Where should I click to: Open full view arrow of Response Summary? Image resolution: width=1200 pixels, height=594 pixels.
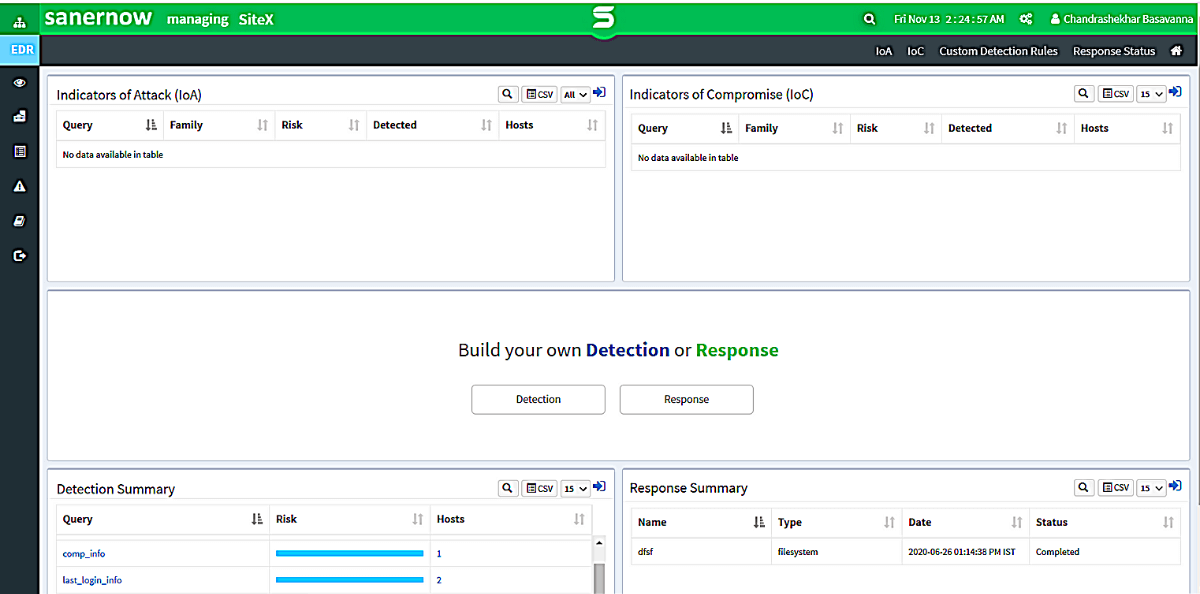tap(1175, 486)
